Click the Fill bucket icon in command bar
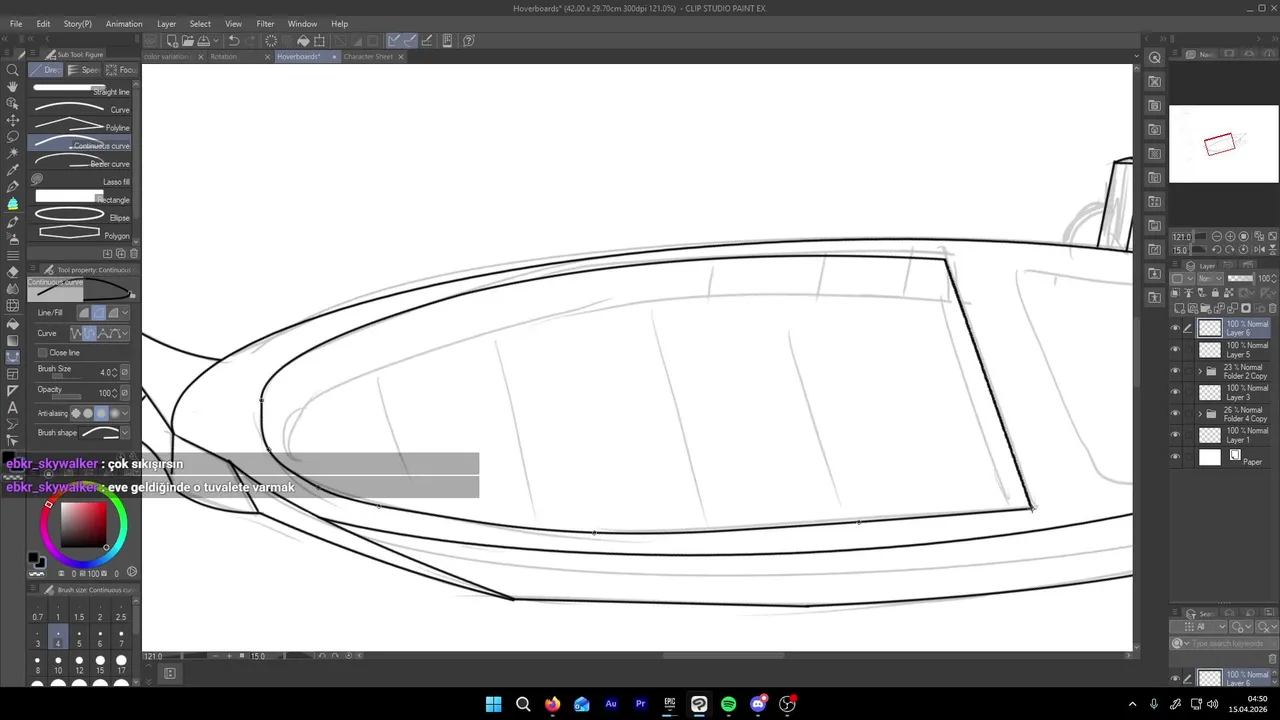 coord(303,41)
